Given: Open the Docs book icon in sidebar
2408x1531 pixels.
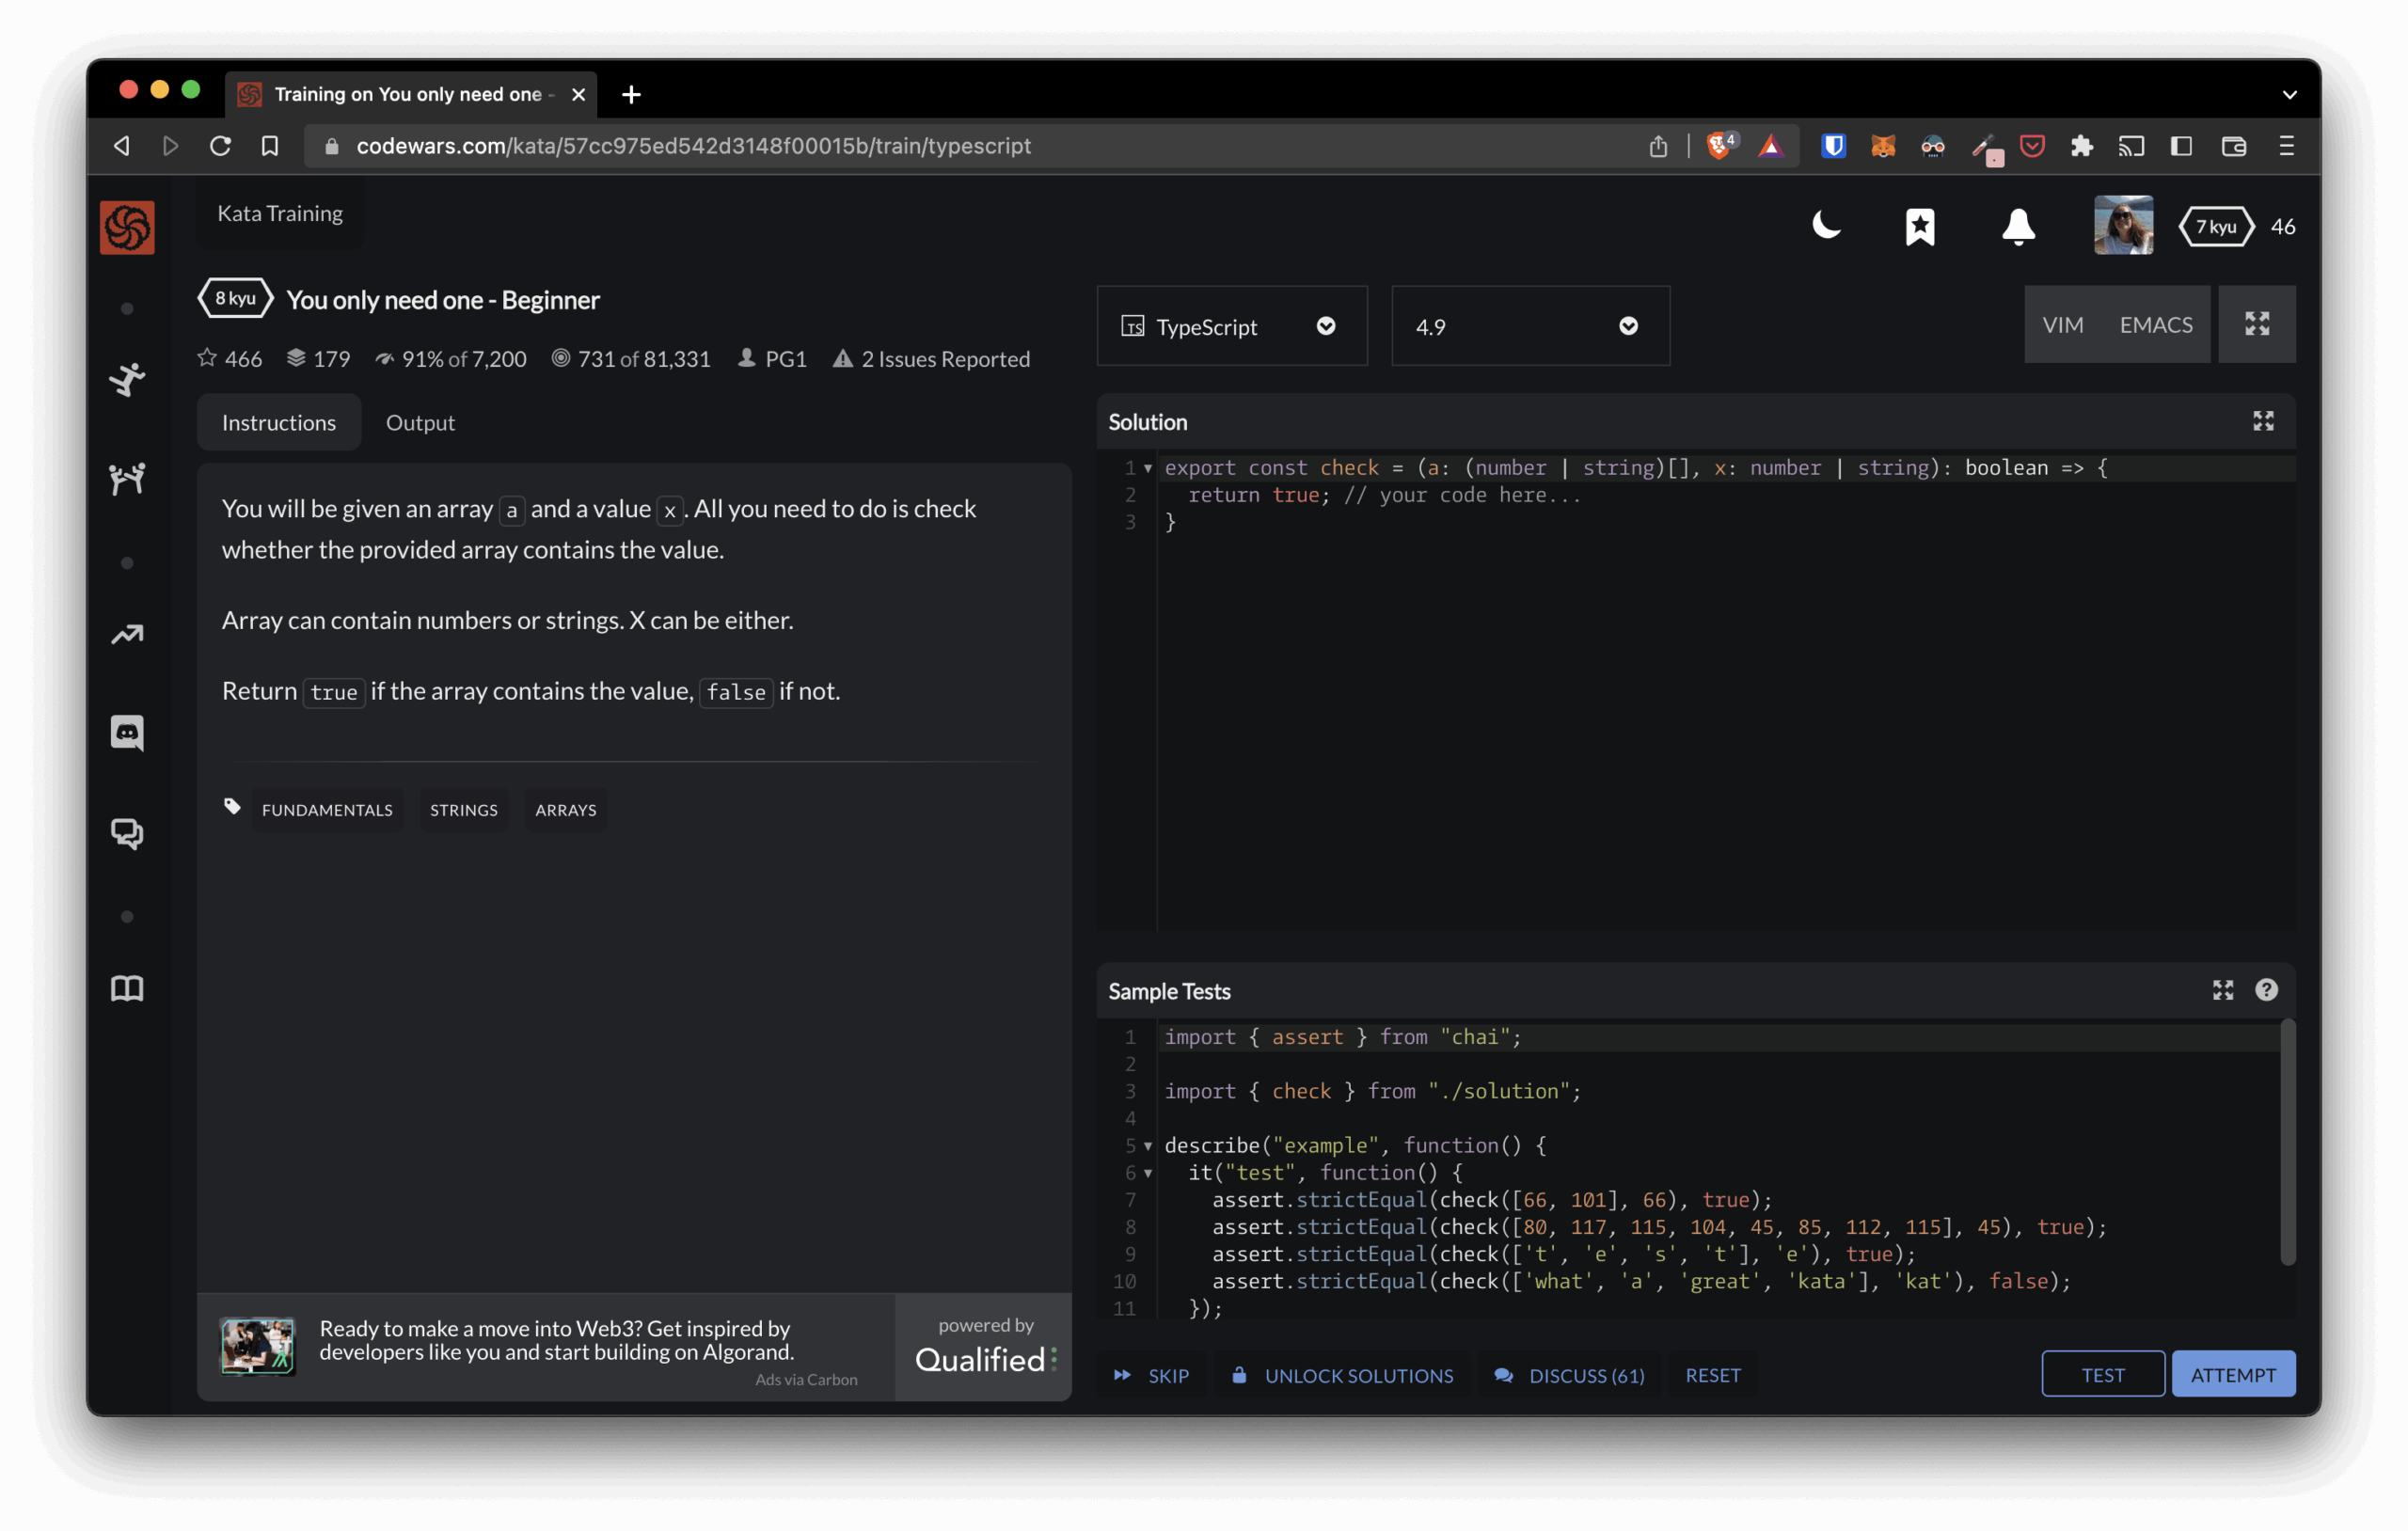Looking at the screenshot, I should pyautogui.click(x=127, y=988).
